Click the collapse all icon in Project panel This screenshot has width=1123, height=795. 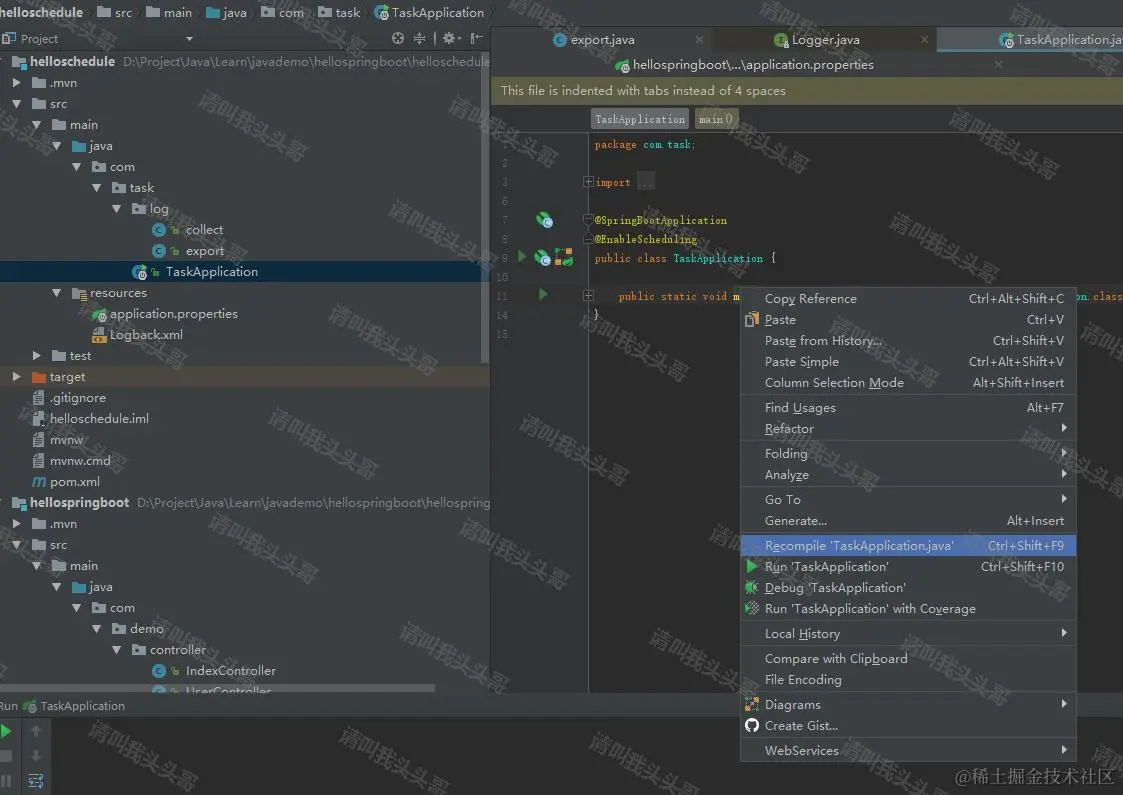coord(420,38)
